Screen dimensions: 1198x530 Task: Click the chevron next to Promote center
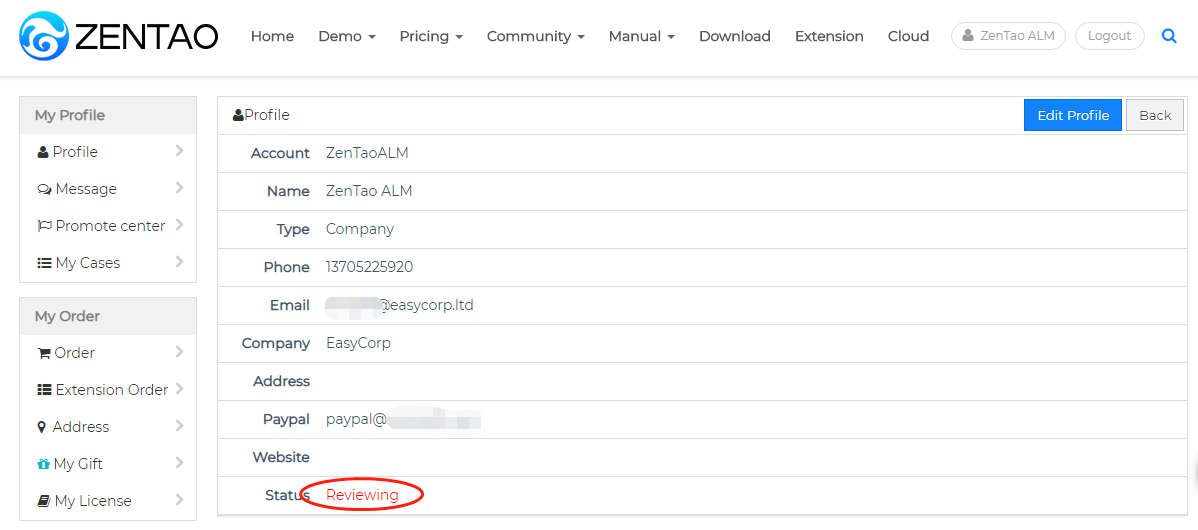tap(180, 225)
